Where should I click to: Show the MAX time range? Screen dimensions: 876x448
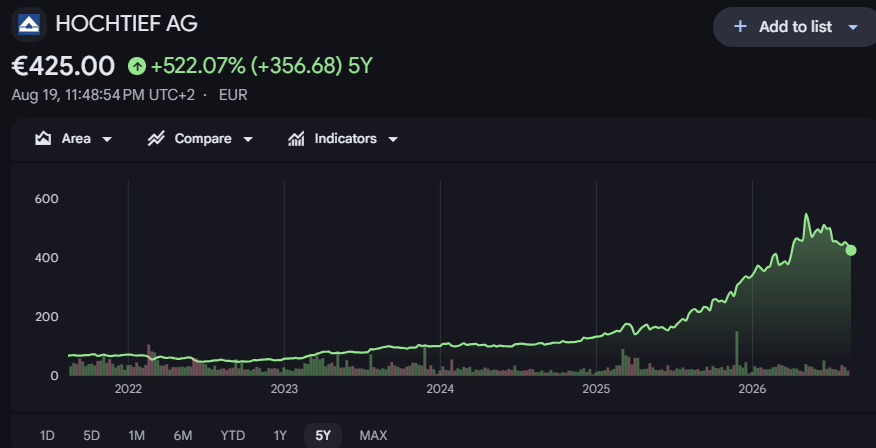[373, 436]
